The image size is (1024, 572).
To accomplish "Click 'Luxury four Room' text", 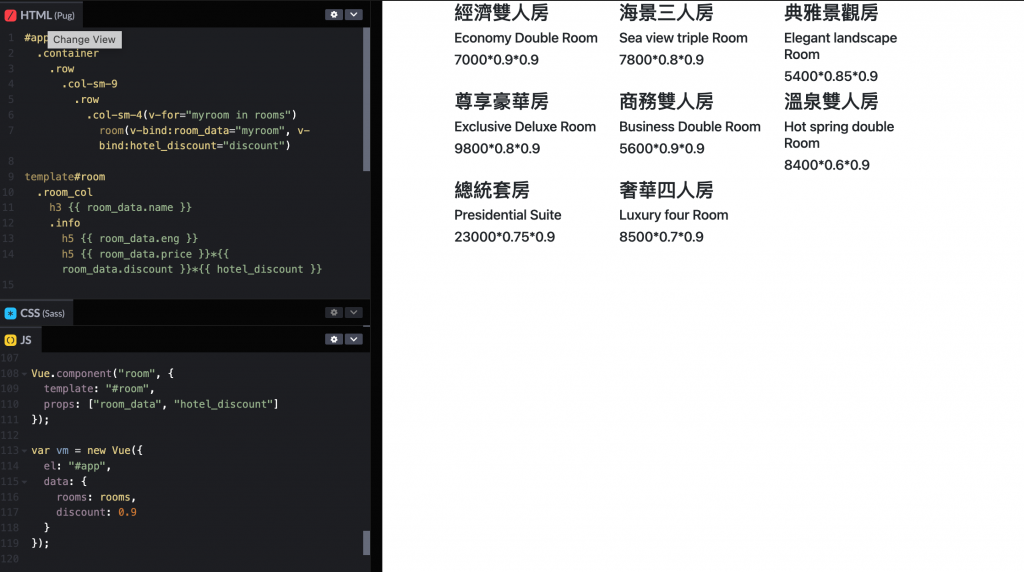I will tap(673, 215).
